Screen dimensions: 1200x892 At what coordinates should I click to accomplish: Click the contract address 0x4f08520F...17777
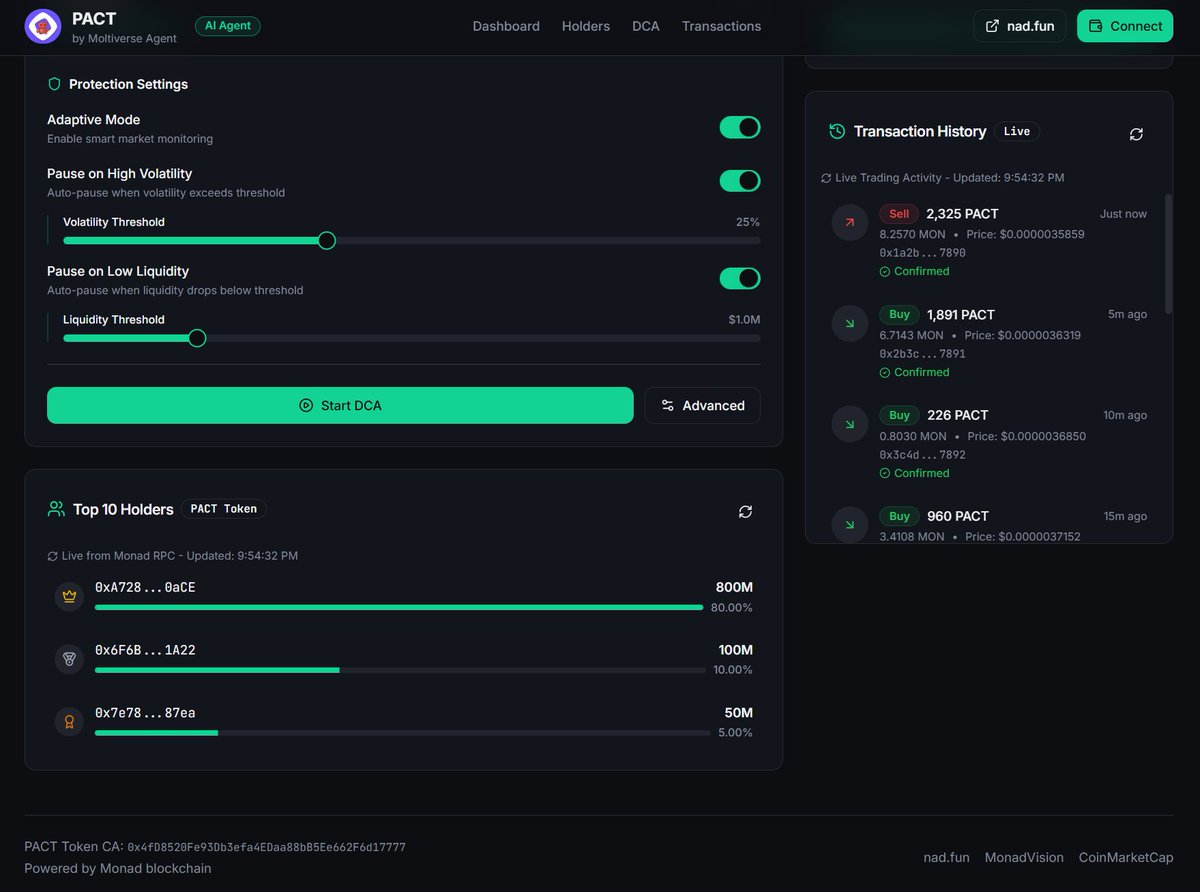click(267, 848)
